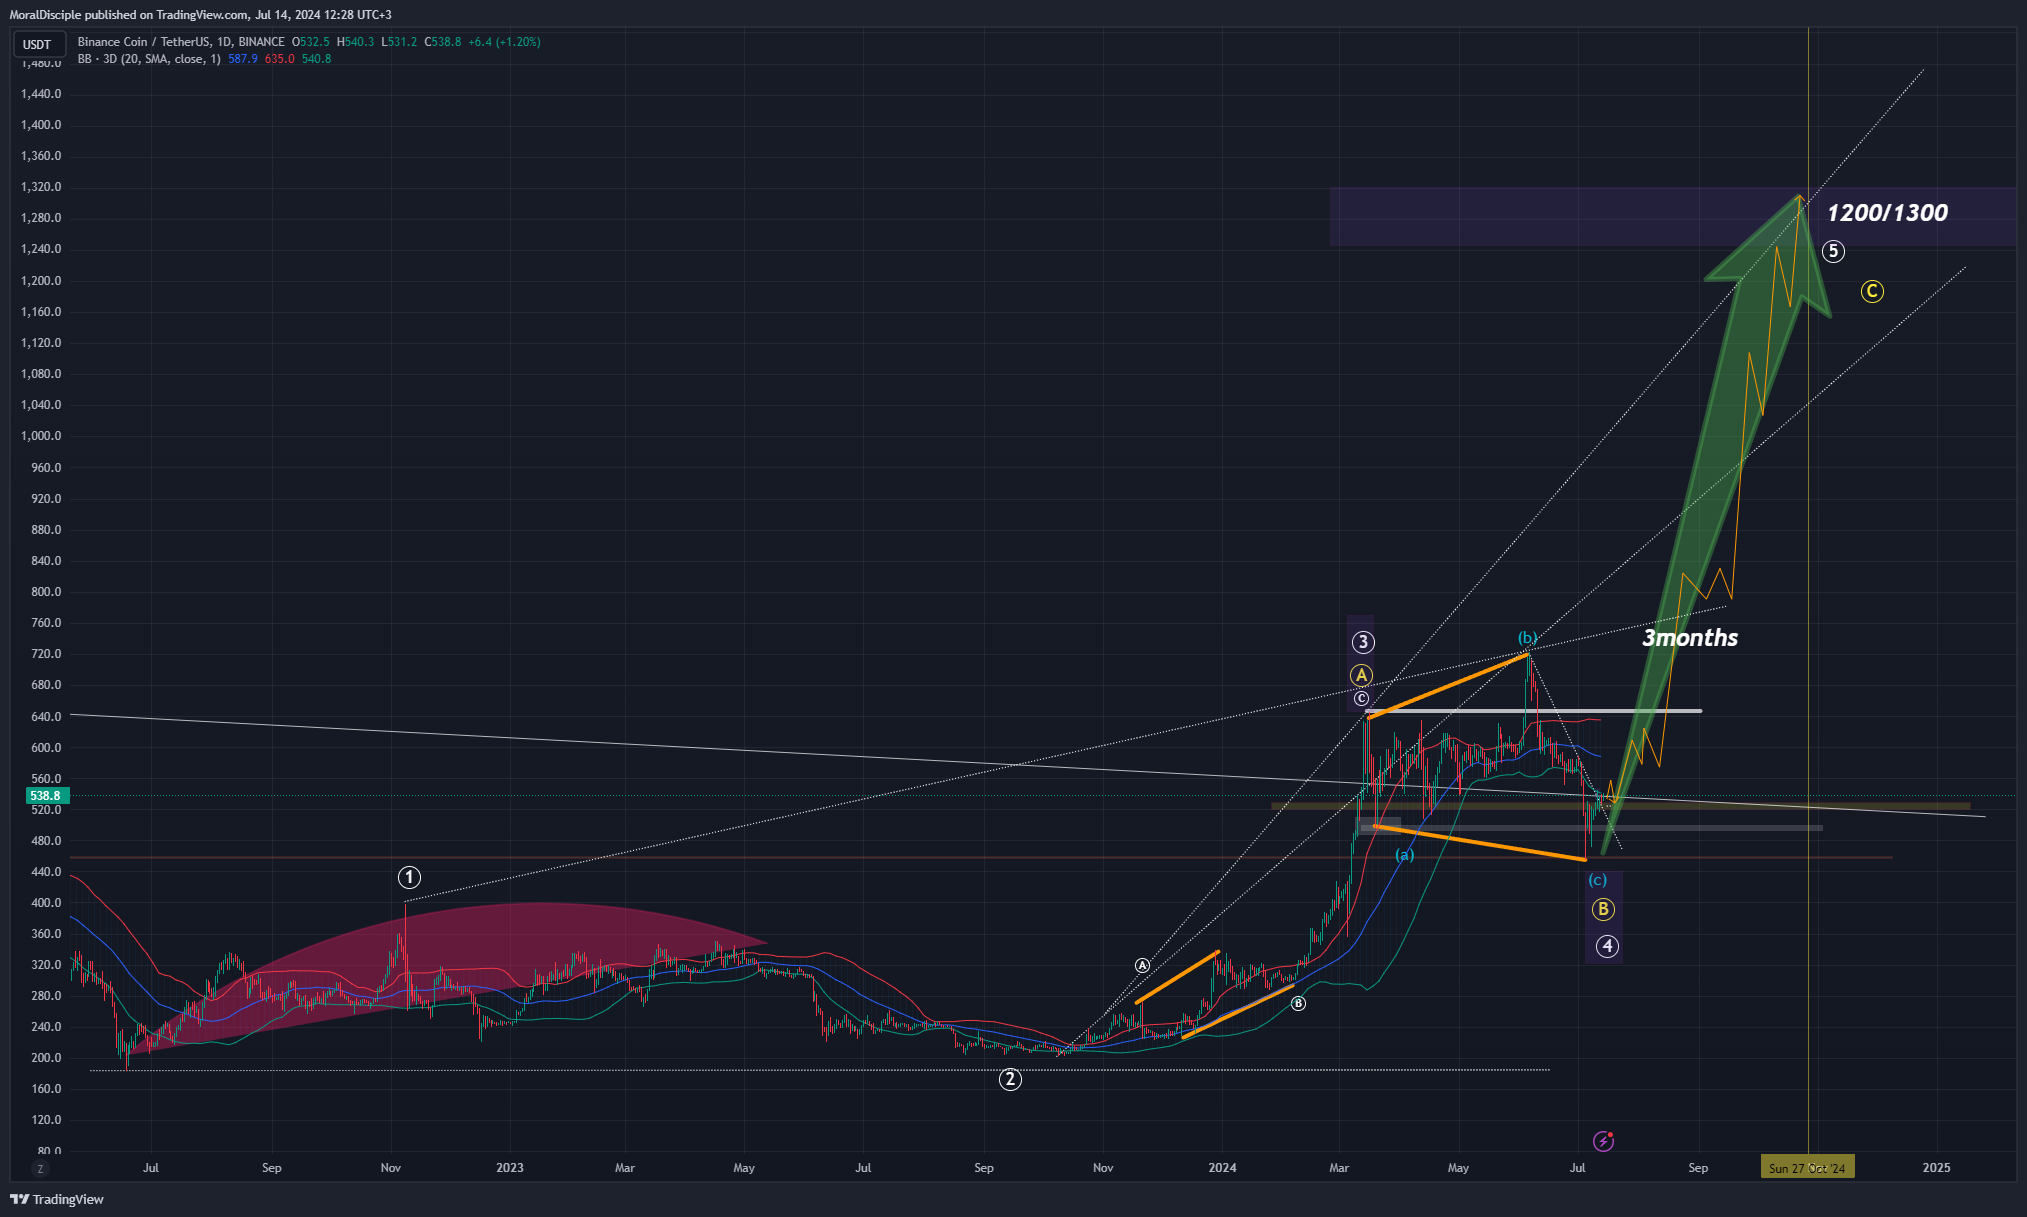Click the 2025 year label on time axis
This screenshot has width=2027, height=1217.
pyautogui.click(x=1936, y=1168)
